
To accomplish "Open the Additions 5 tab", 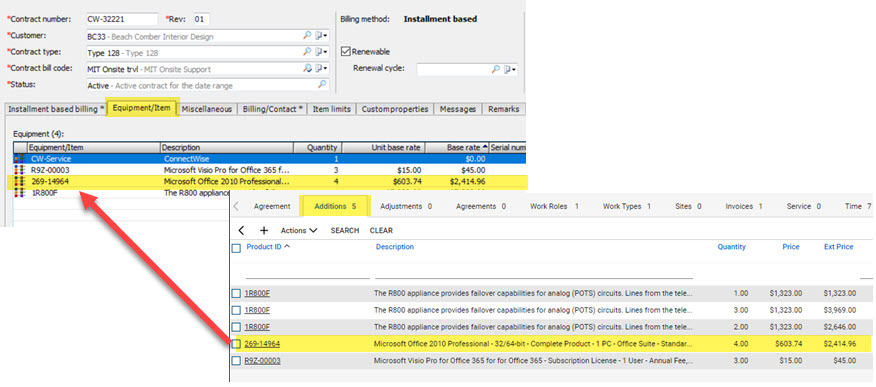I will click(335, 206).
